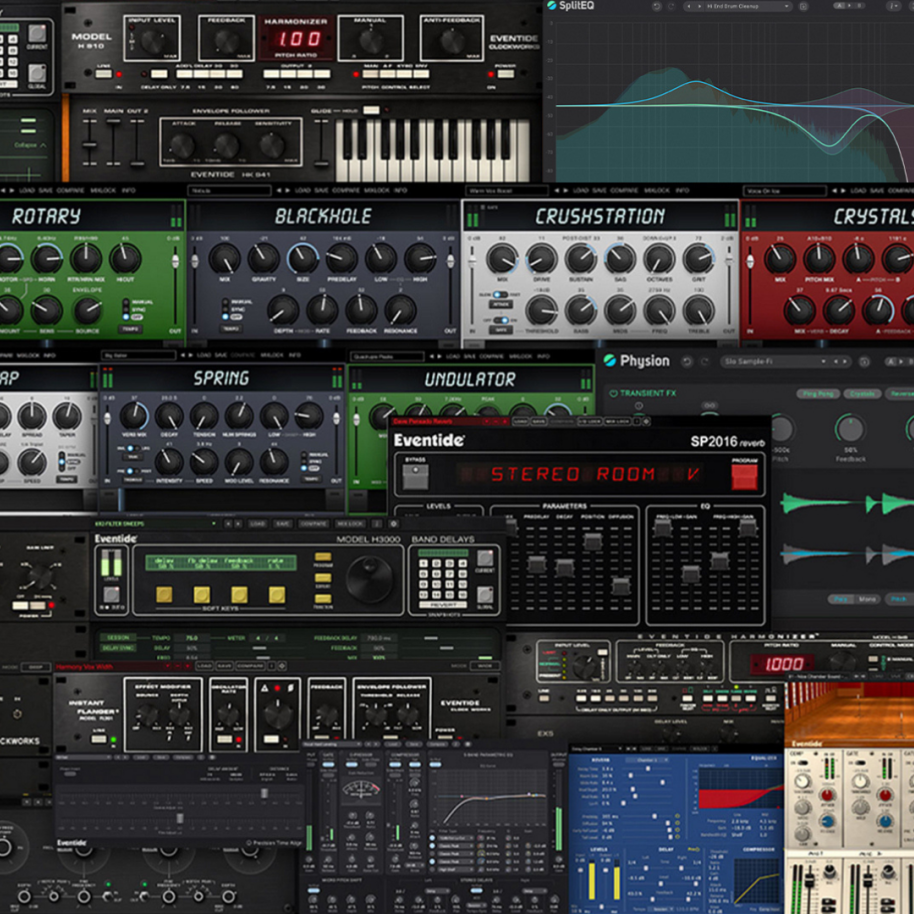Click the H3000 CURRENT snapshot button

pyautogui.click(x=485, y=558)
